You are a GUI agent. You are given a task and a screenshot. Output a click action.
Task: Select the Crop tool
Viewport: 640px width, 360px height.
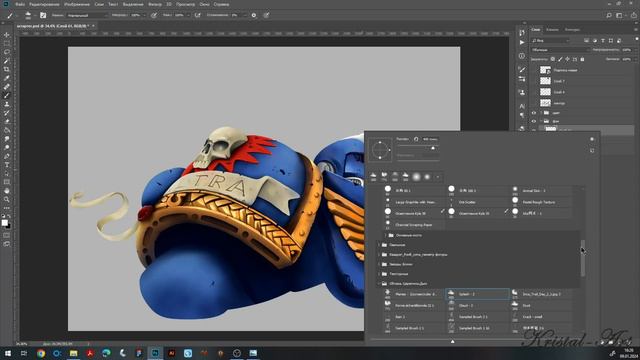click(7, 69)
